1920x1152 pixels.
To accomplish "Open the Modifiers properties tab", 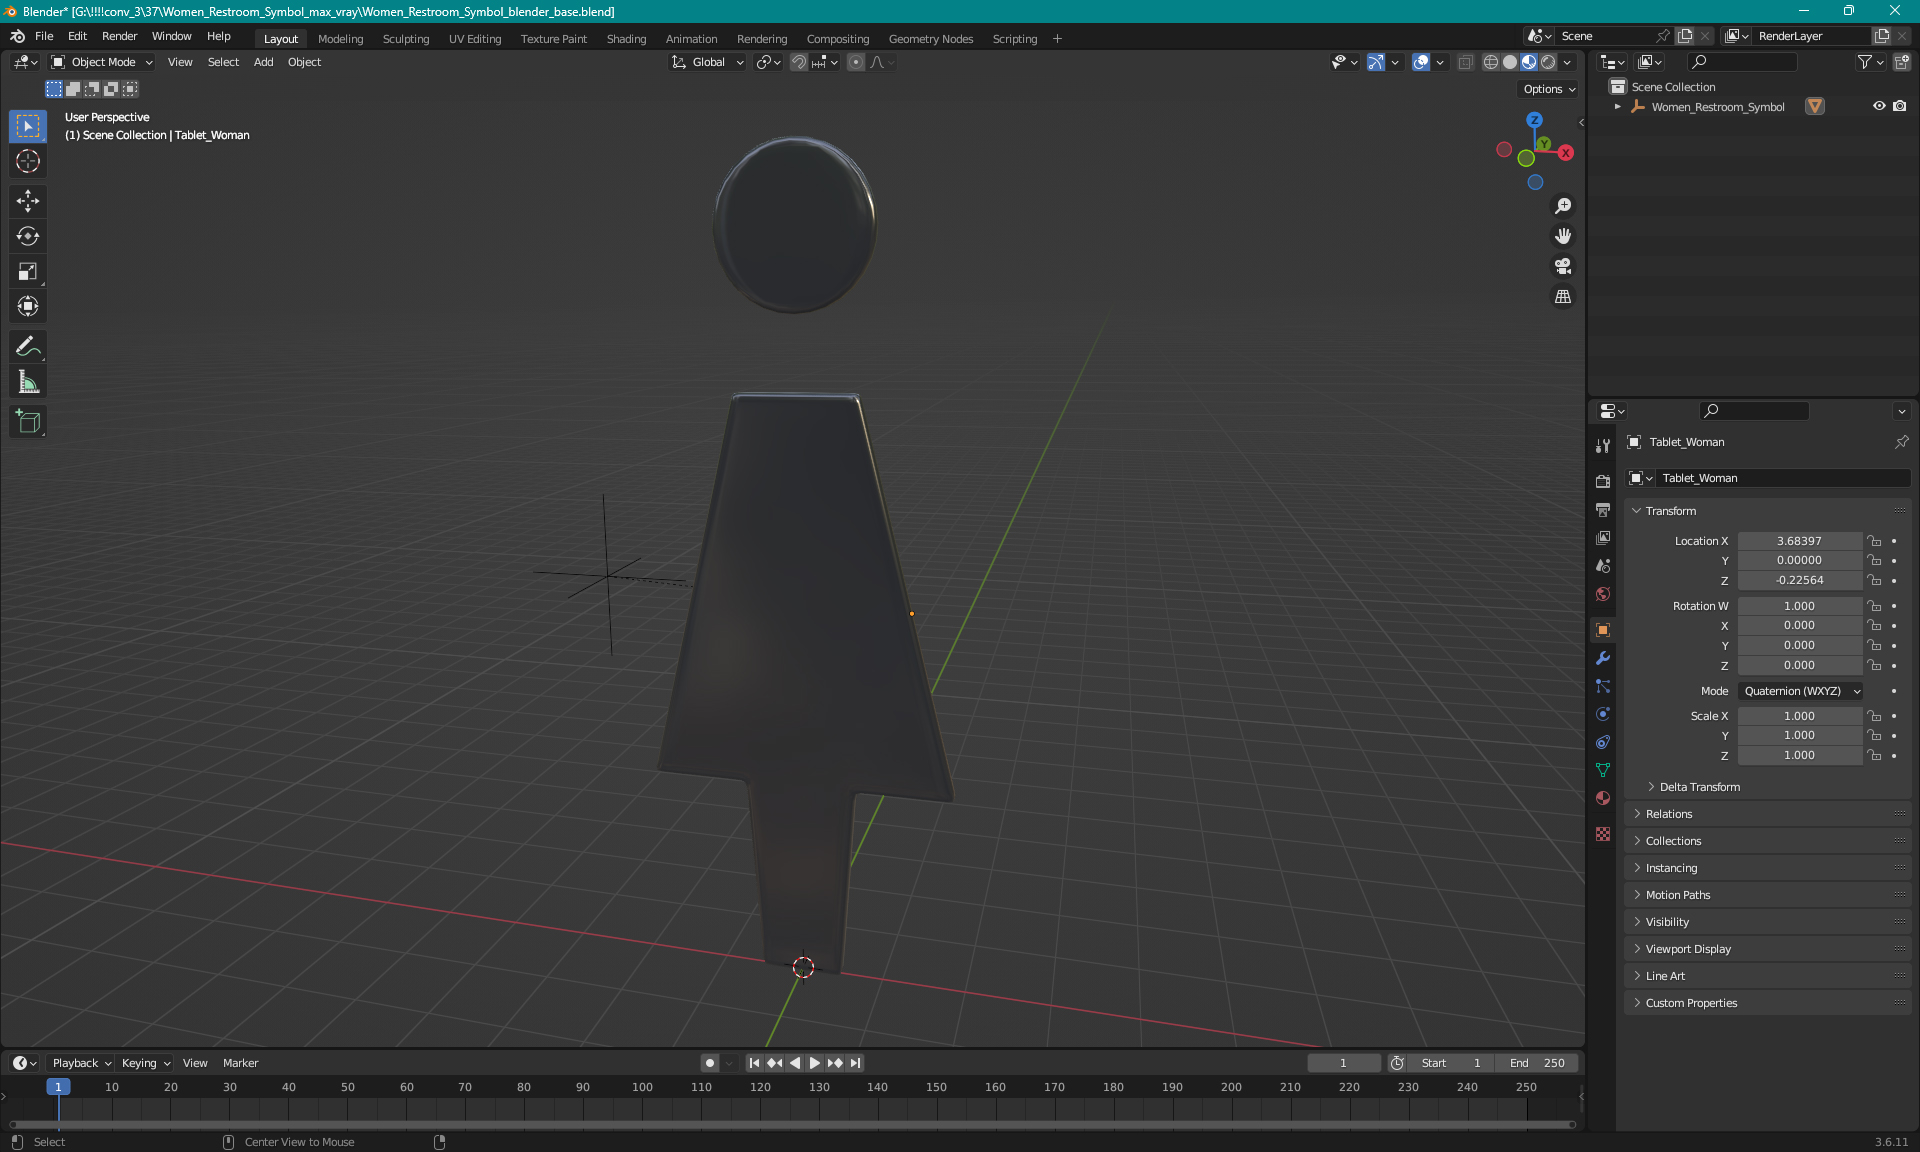I will (1603, 658).
